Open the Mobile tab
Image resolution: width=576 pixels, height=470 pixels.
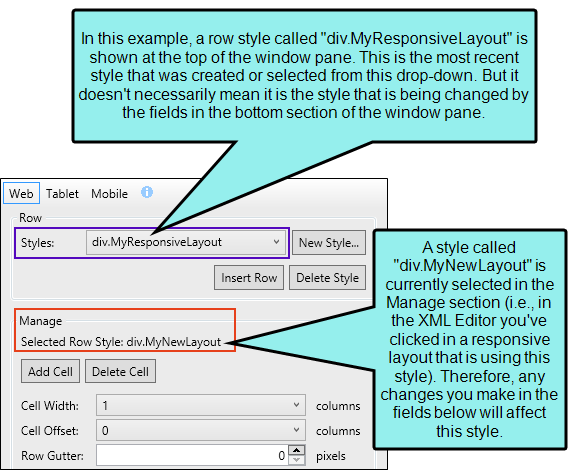pyautogui.click(x=109, y=194)
